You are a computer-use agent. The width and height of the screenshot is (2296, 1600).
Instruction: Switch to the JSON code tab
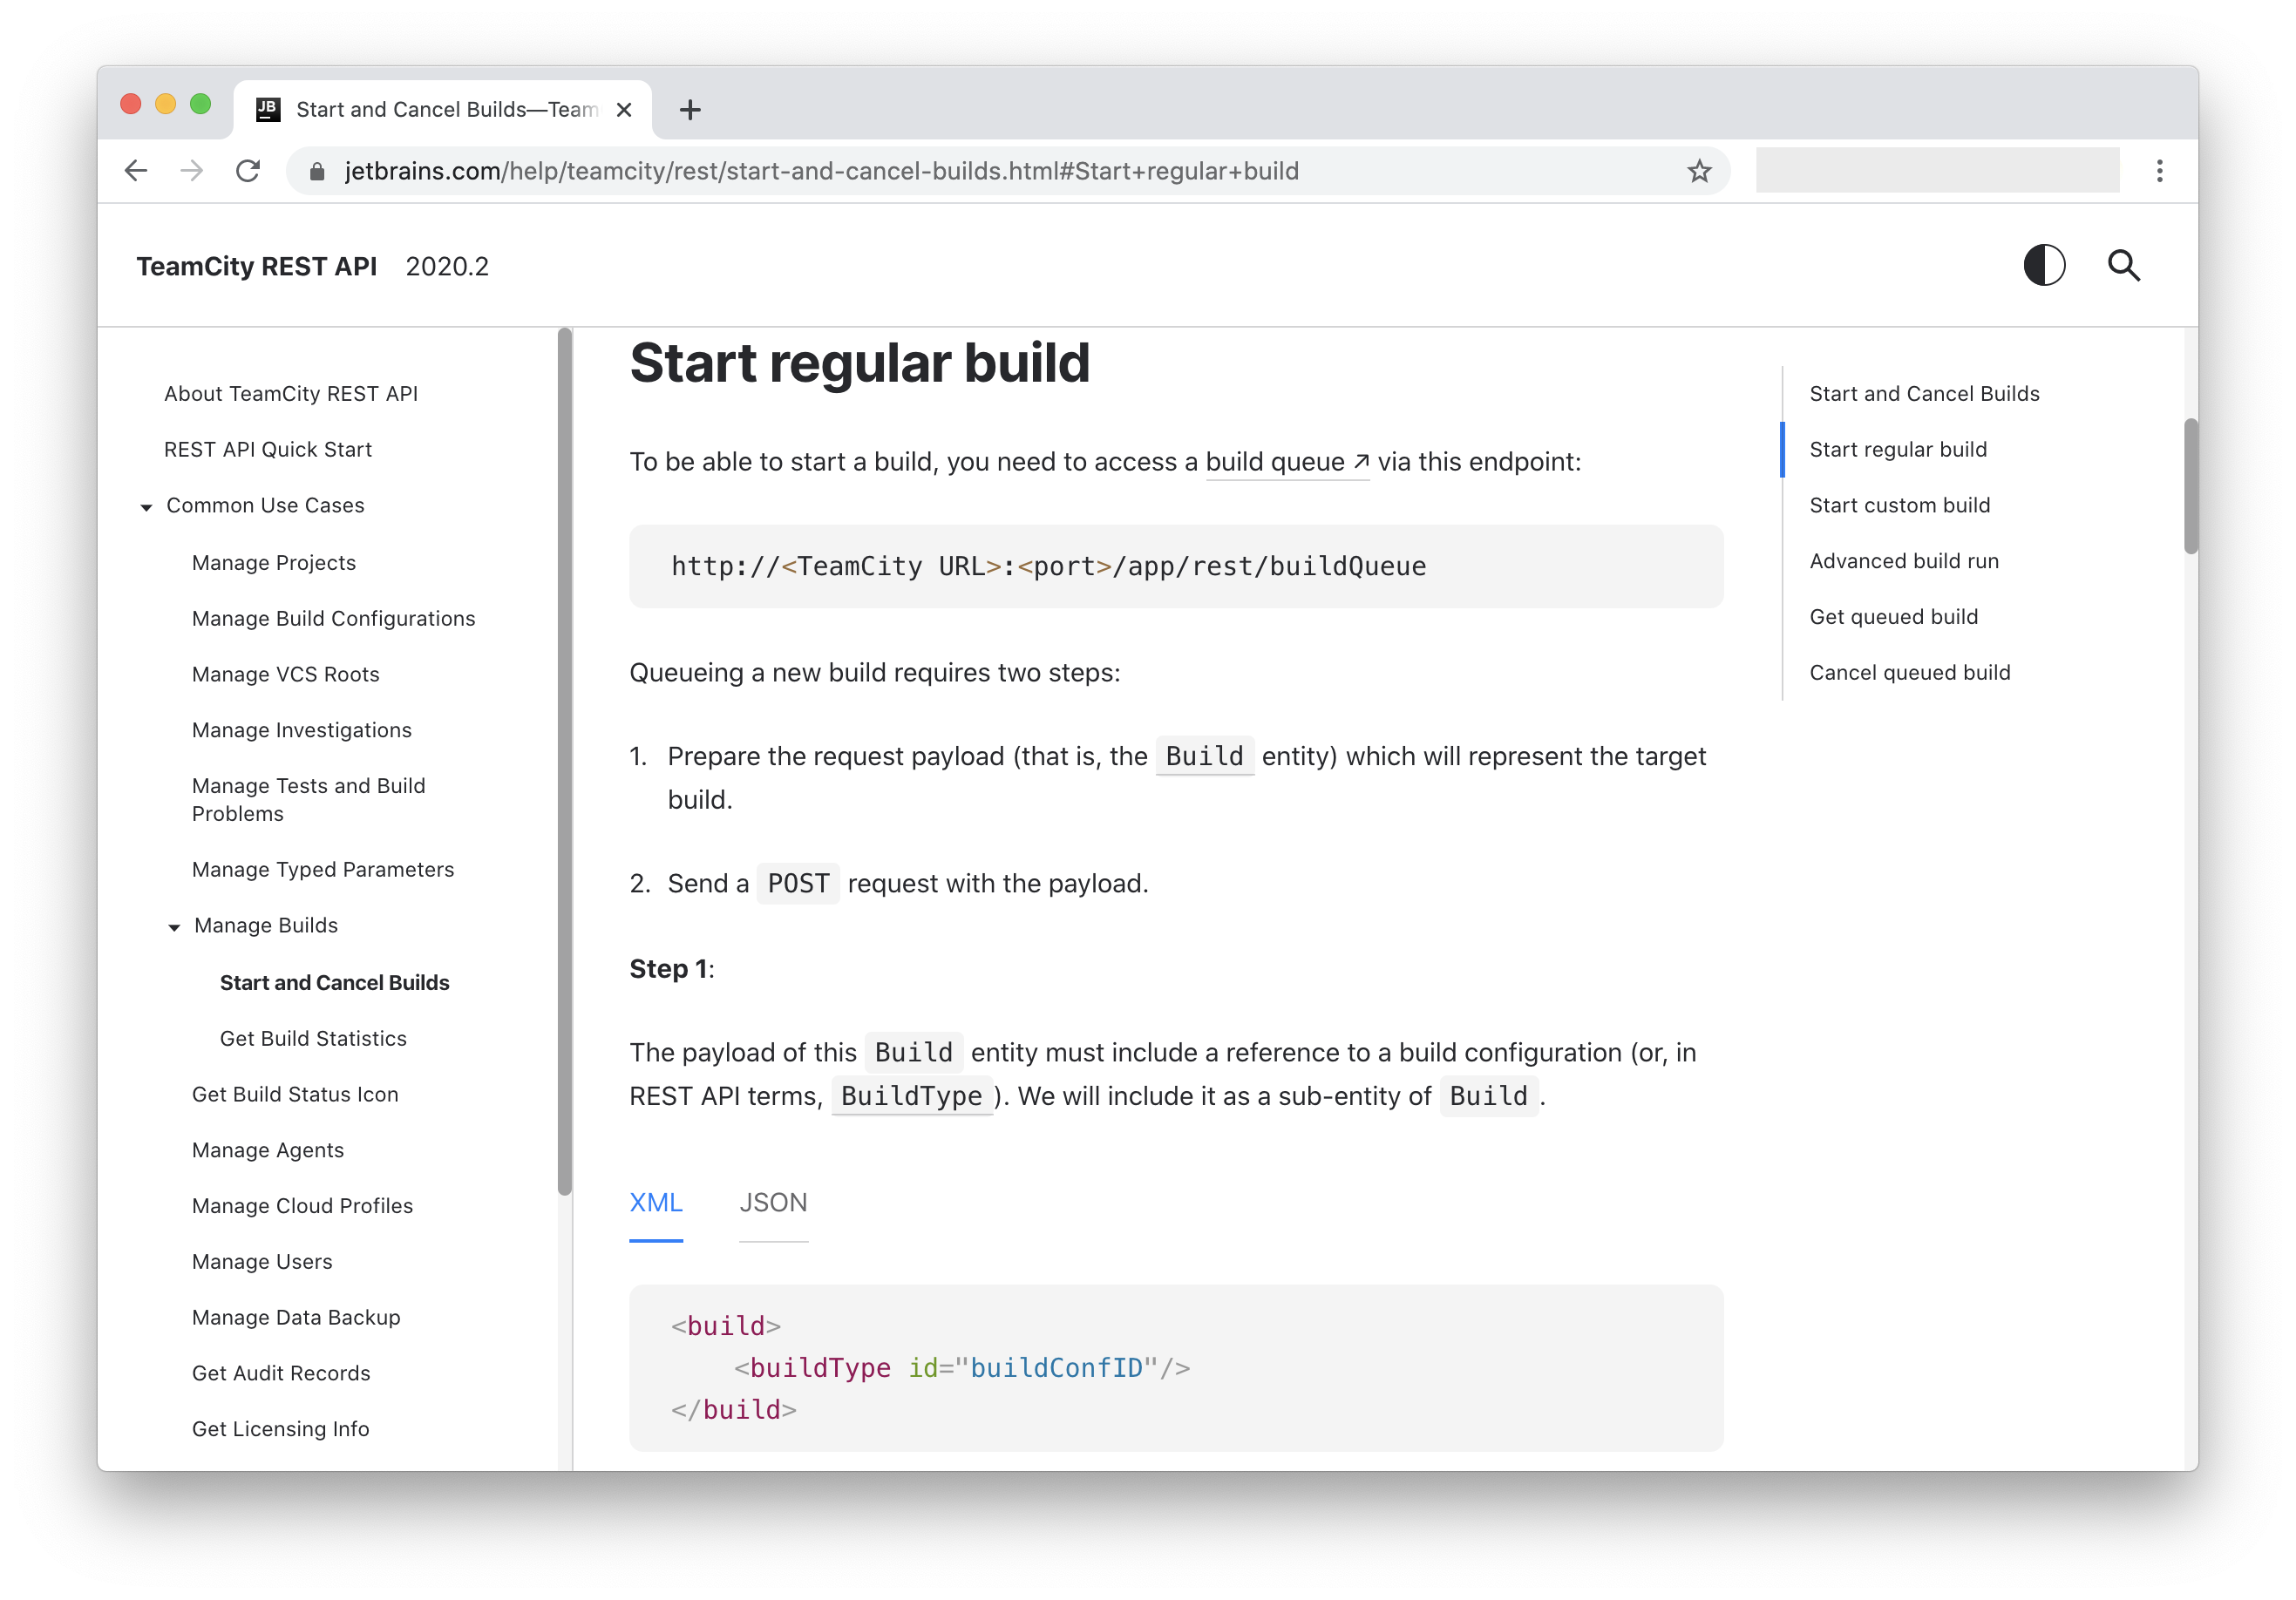pyautogui.click(x=773, y=1203)
